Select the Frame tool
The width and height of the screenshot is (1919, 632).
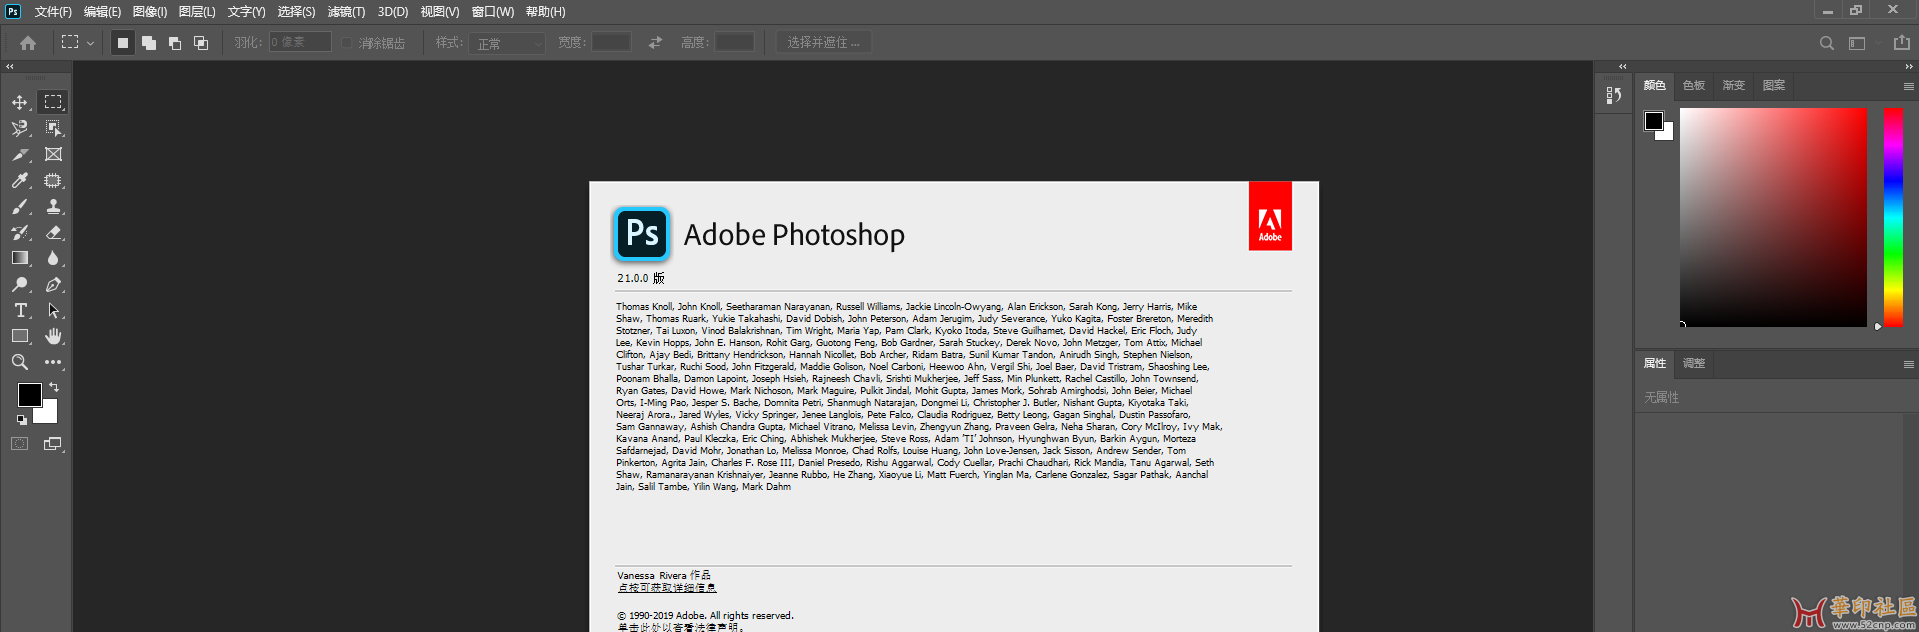coord(53,154)
